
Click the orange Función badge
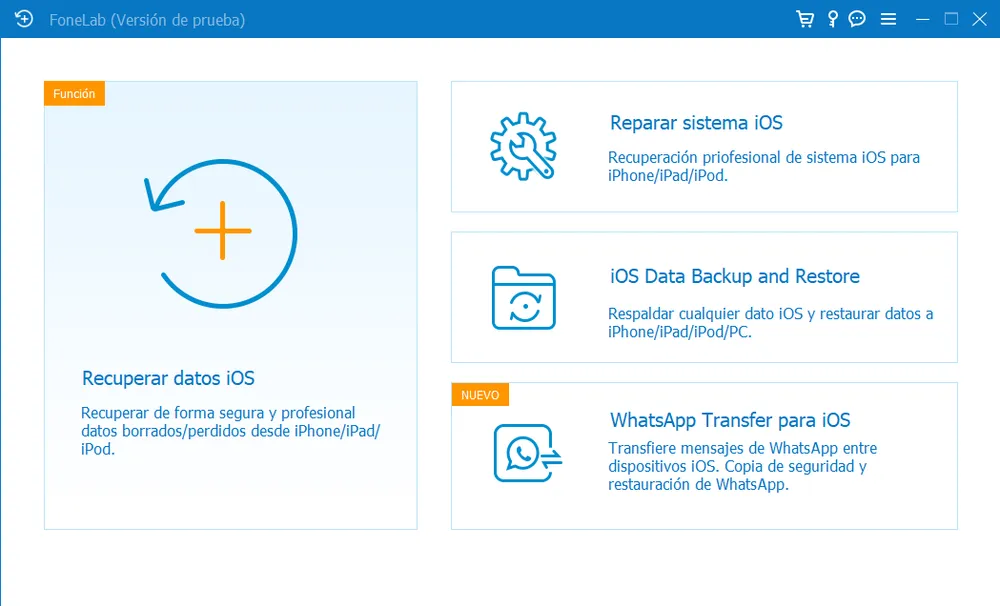pyautogui.click(x=75, y=94)
